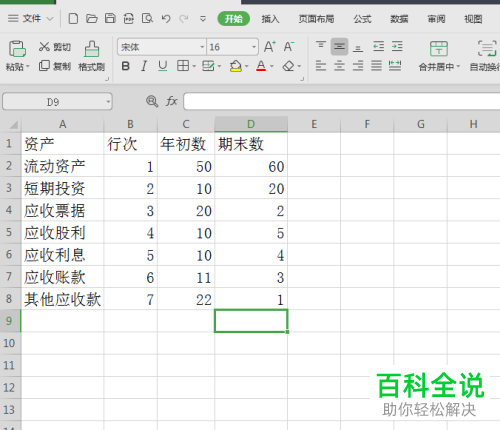Switch to the 视图 (View) tab

473,19
